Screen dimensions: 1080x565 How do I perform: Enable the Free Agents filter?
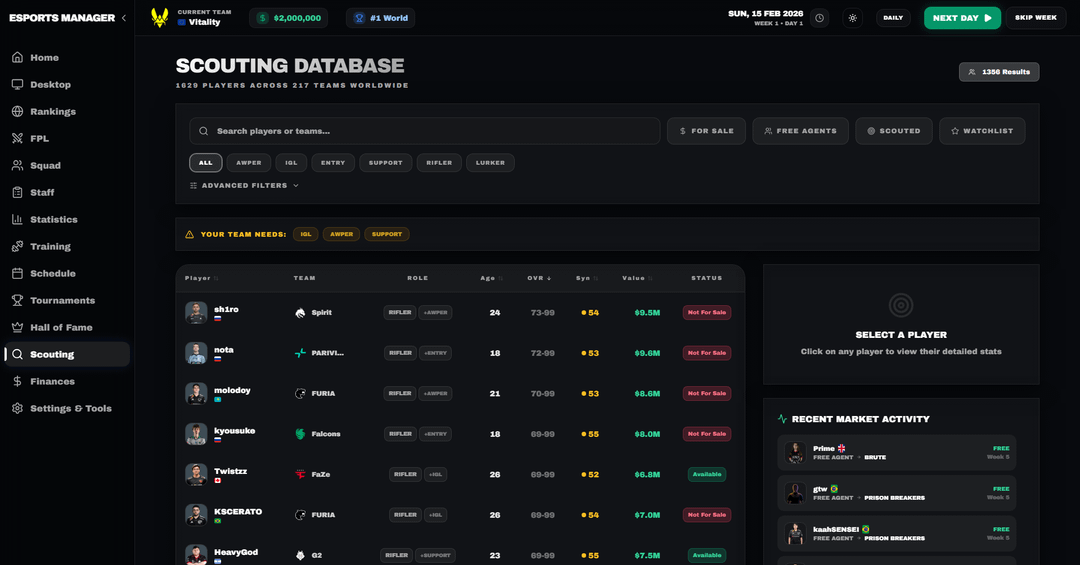(800, 131)
